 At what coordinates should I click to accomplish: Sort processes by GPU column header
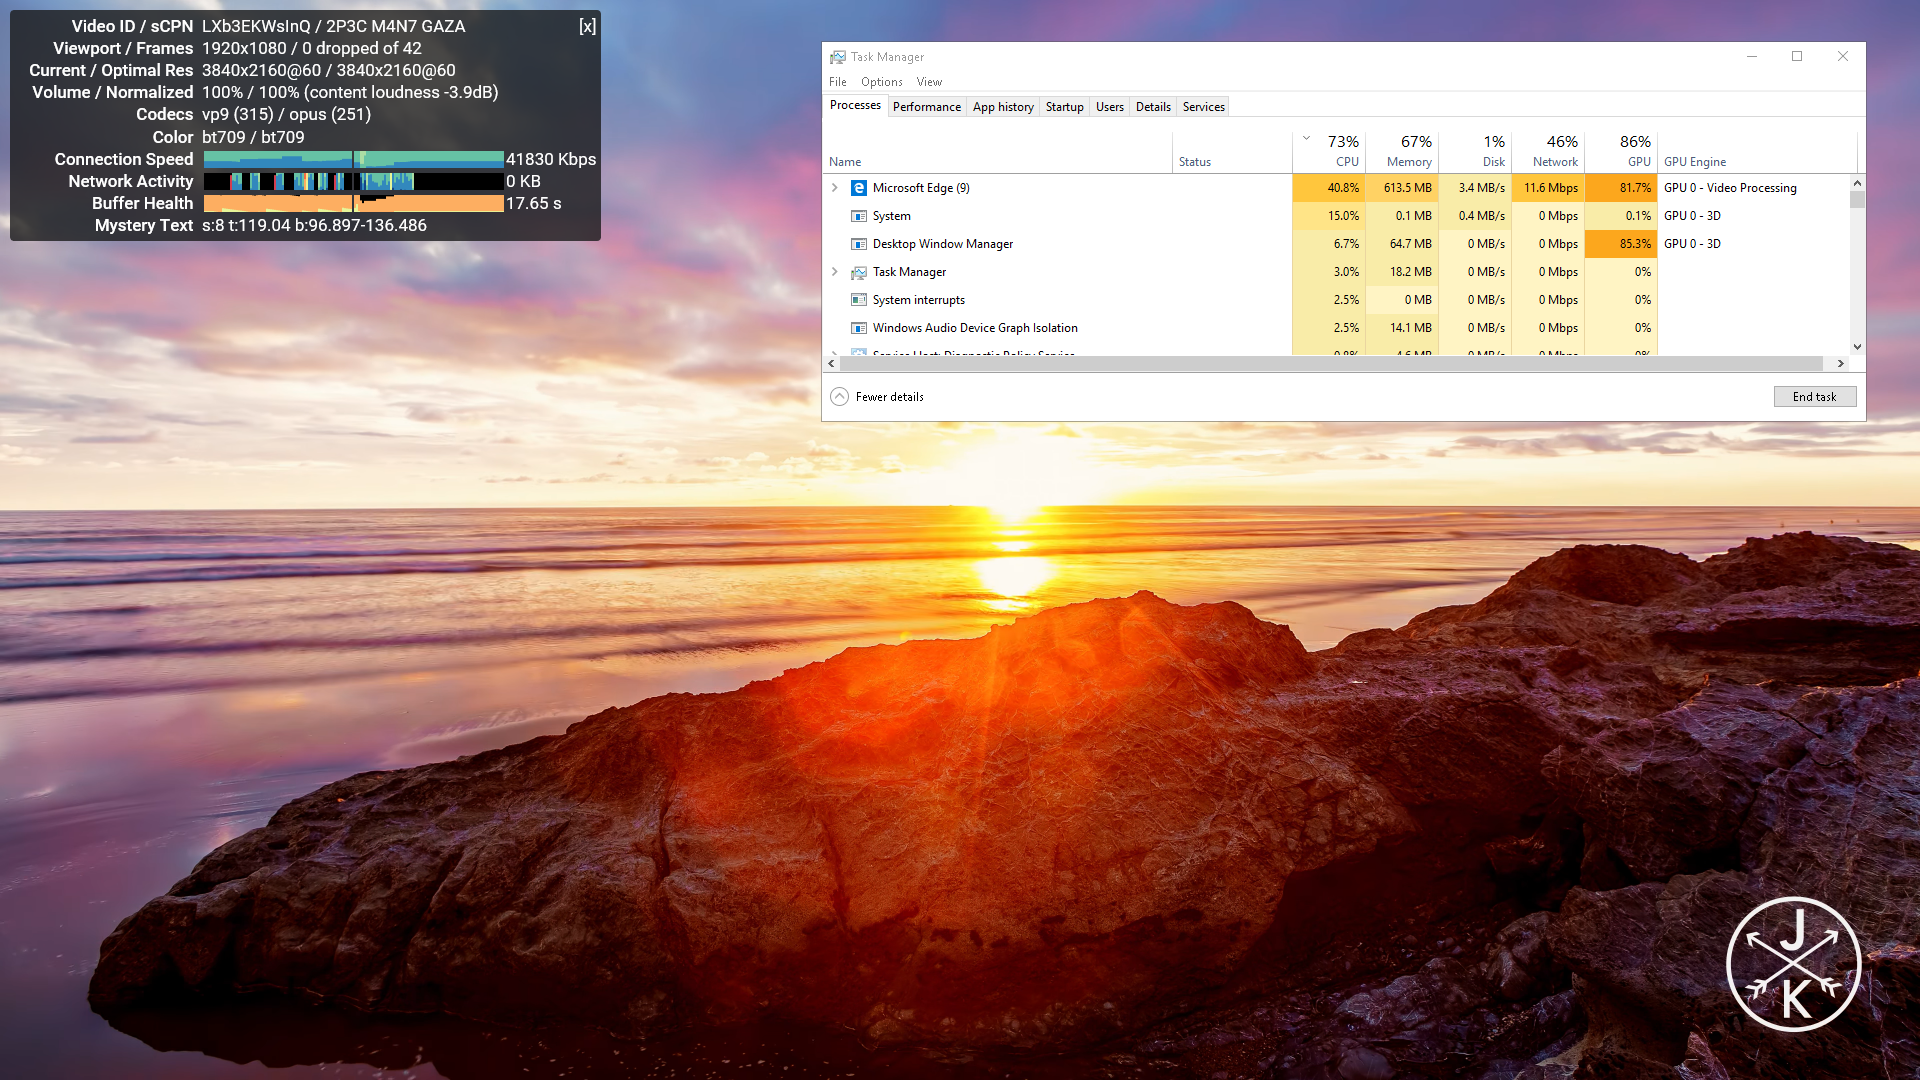[1621, 151]
